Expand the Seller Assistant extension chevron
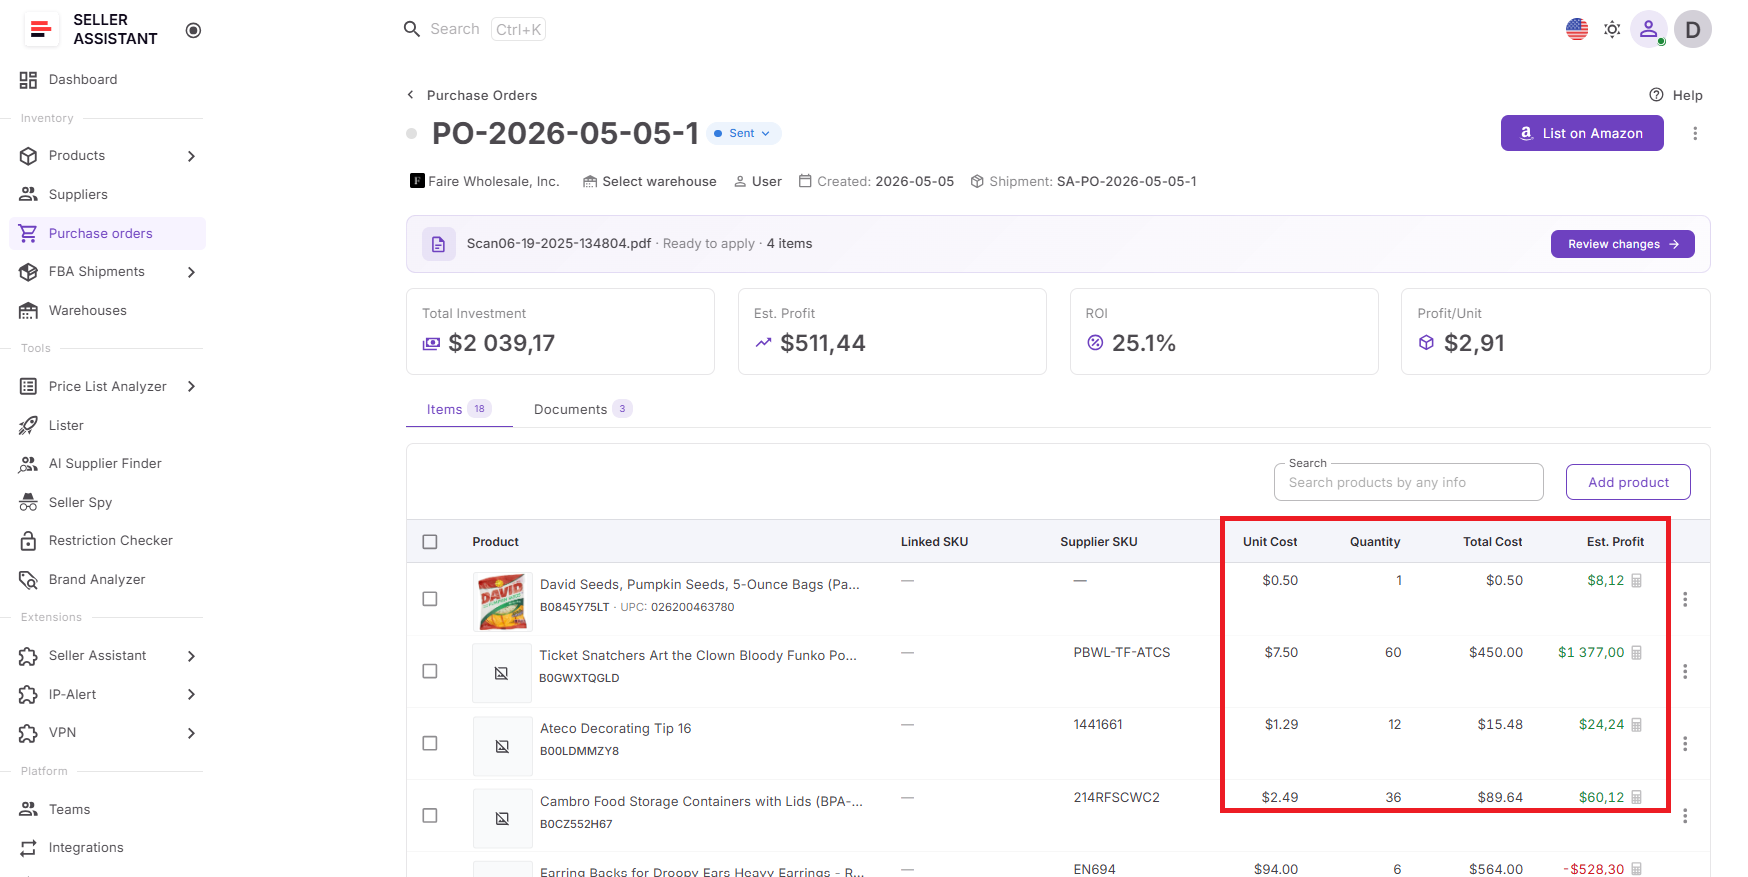This screenshot has width=1748, height=877. [x=191, y=656]
